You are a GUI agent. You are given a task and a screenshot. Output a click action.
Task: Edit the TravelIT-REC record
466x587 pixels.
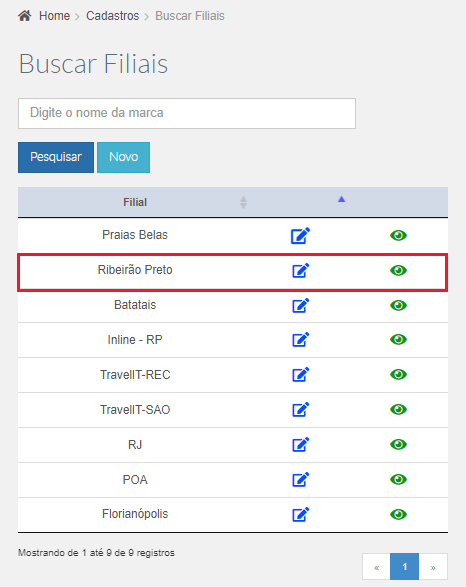click(x=301, y=374)
